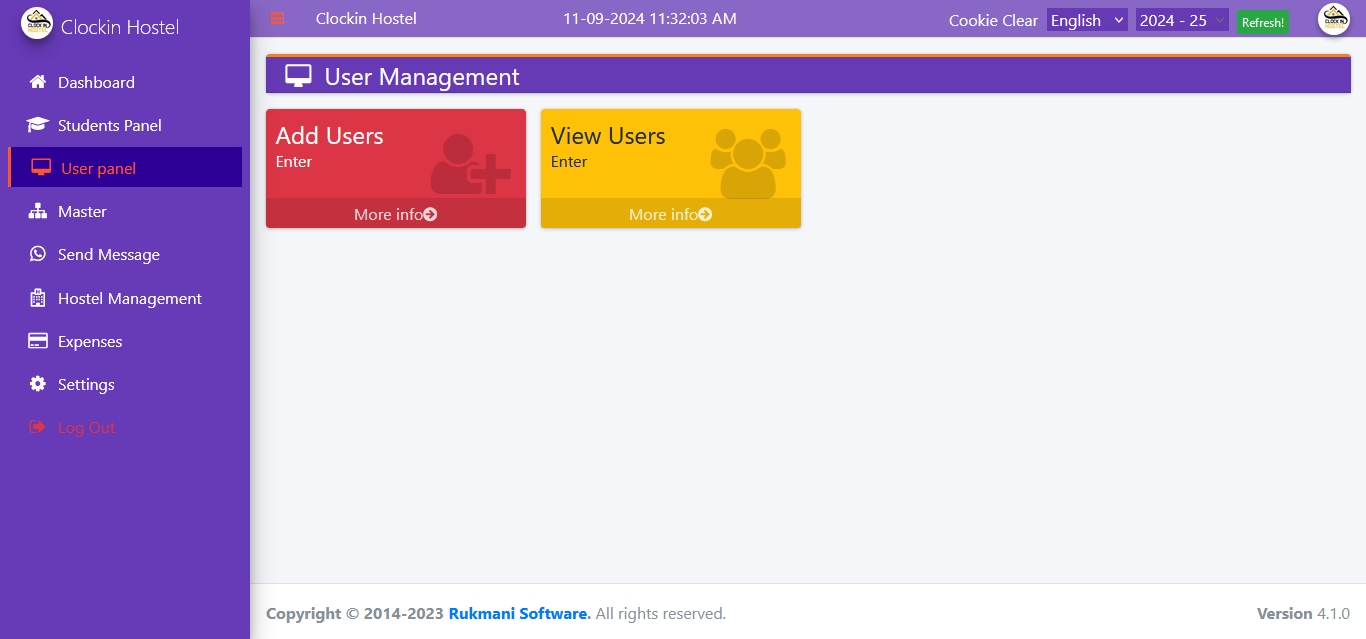Click the Students Panel graduation cap icon
Image resolution: width=1366 pixels, height=639 pixels.
click(x=38, y=125)
